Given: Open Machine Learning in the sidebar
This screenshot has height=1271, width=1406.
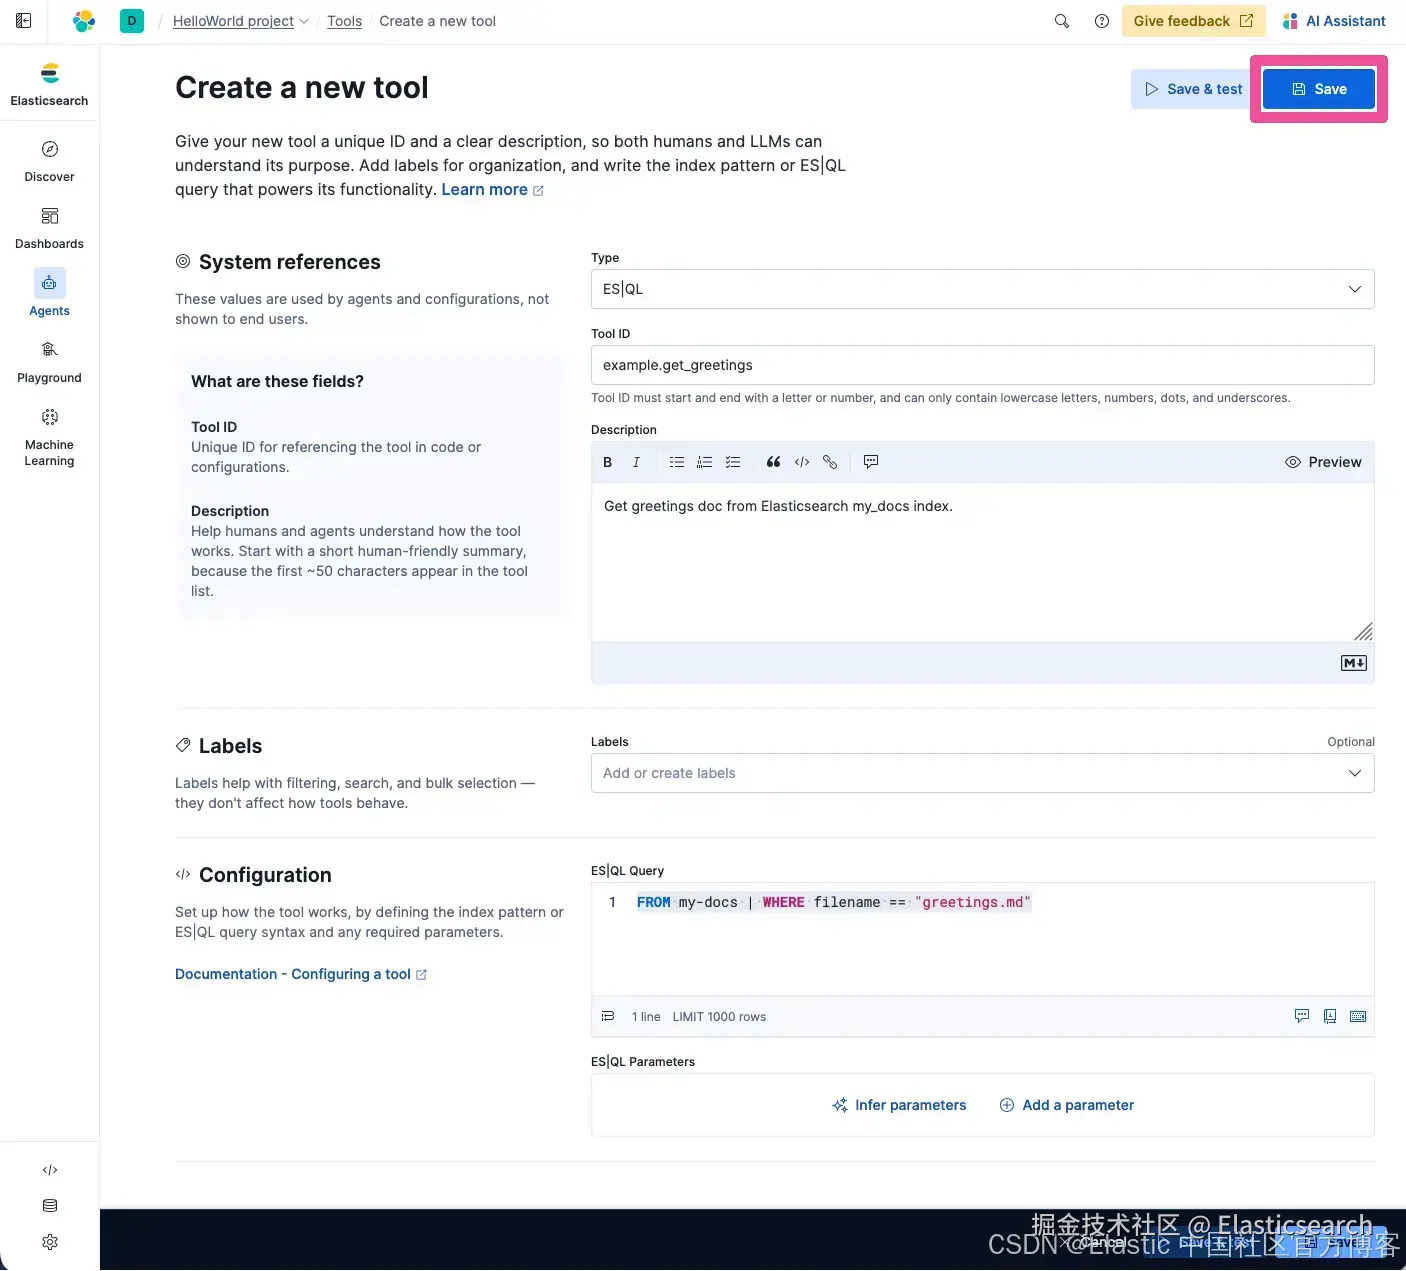Looking at the screenshot, I should pos(50,438).
